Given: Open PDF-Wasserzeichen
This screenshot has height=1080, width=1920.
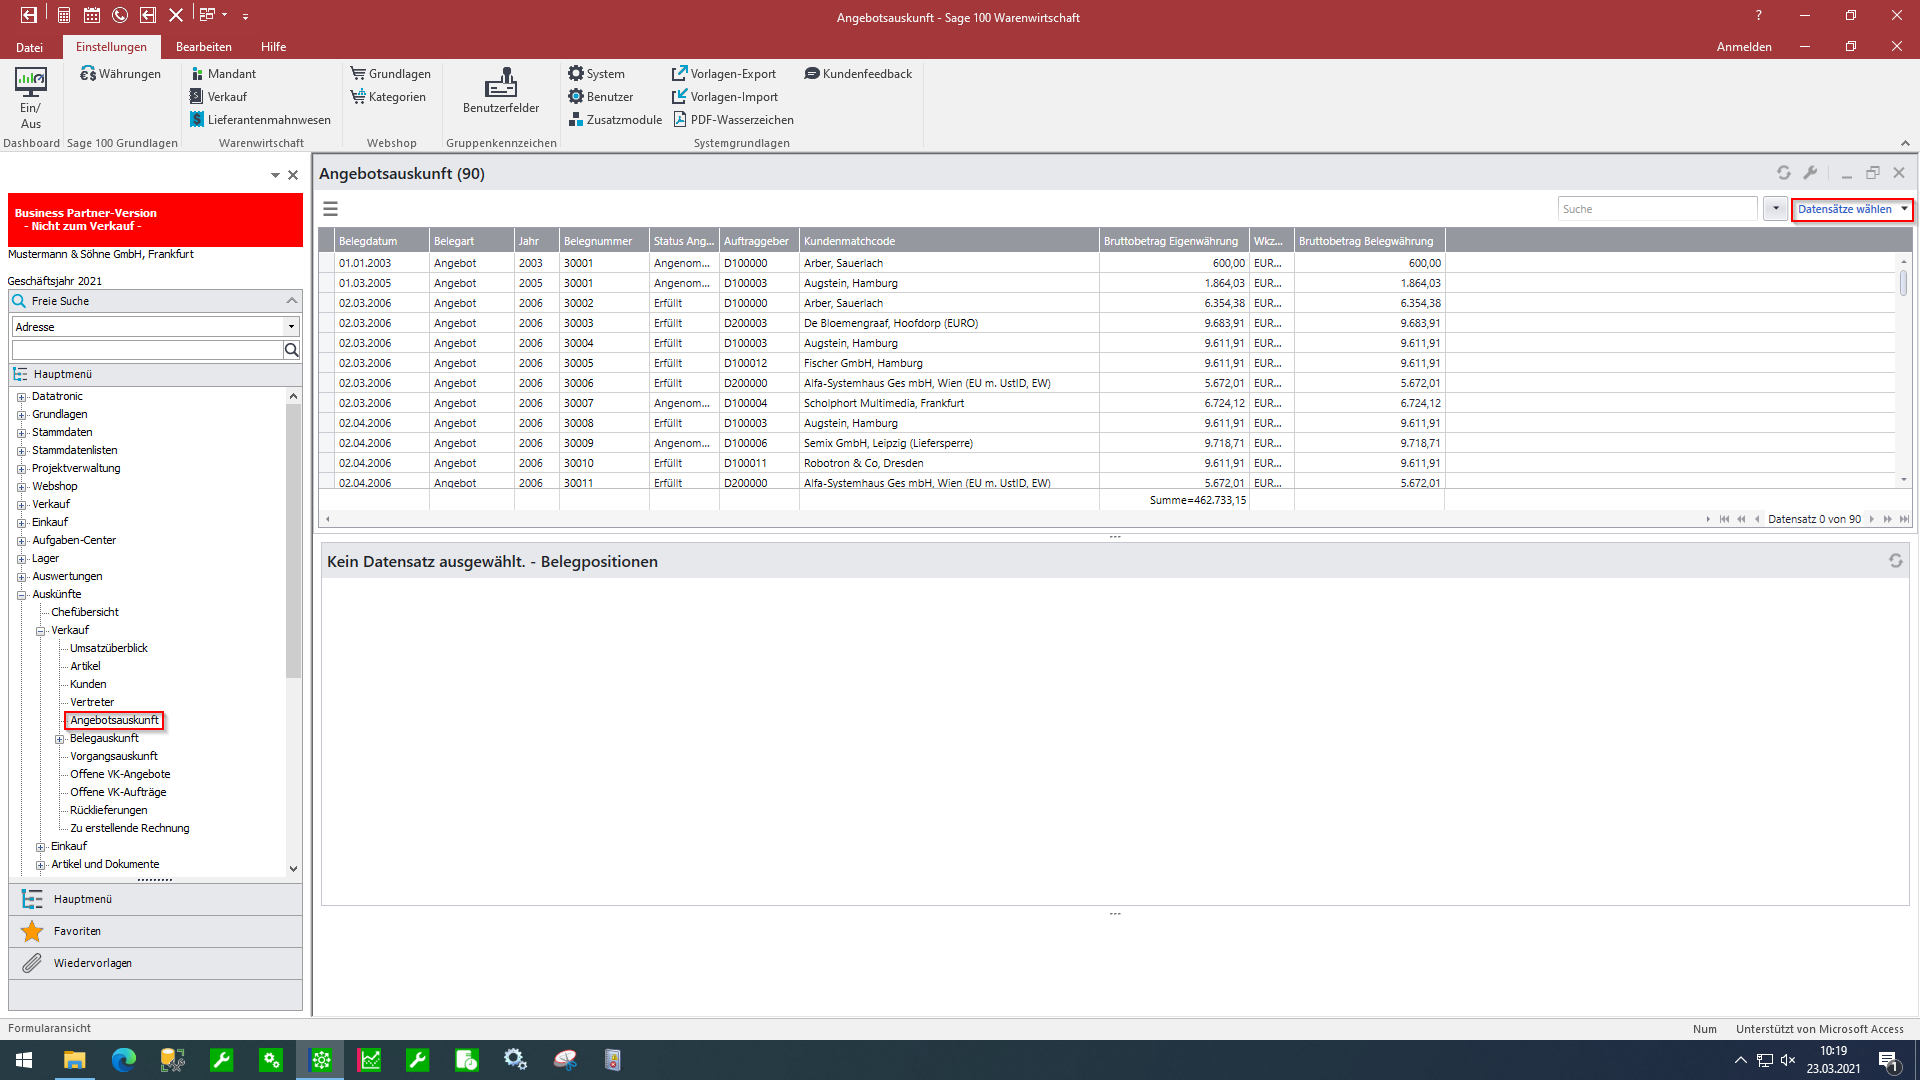Looking at the screenshot, I should click(733, 120).
